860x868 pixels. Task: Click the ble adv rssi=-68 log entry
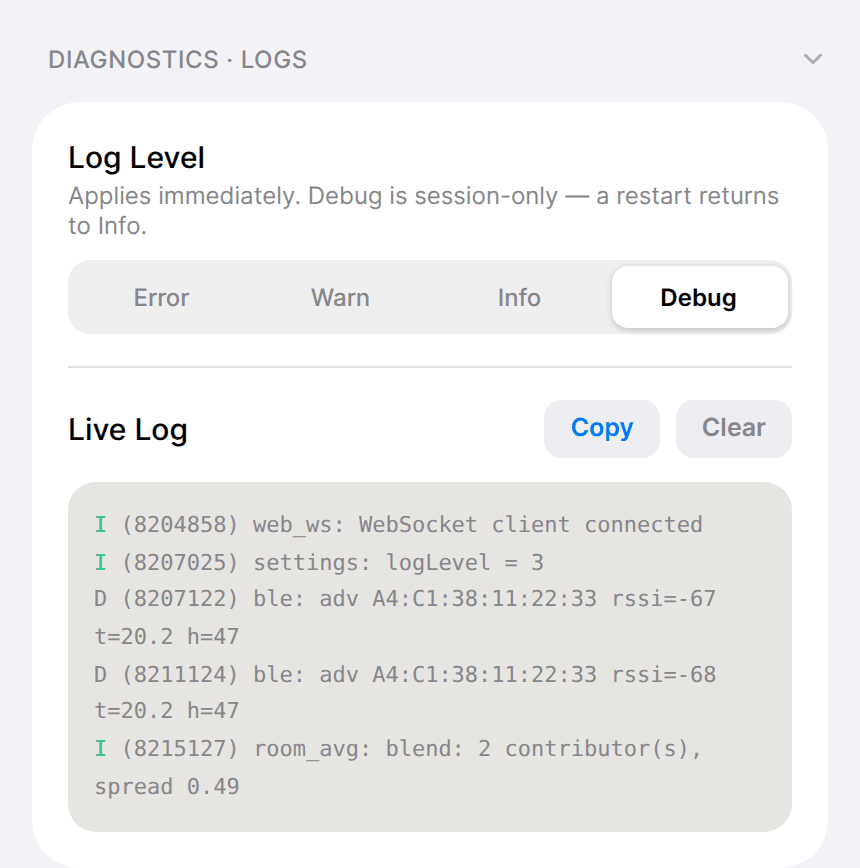click(405, 692)
